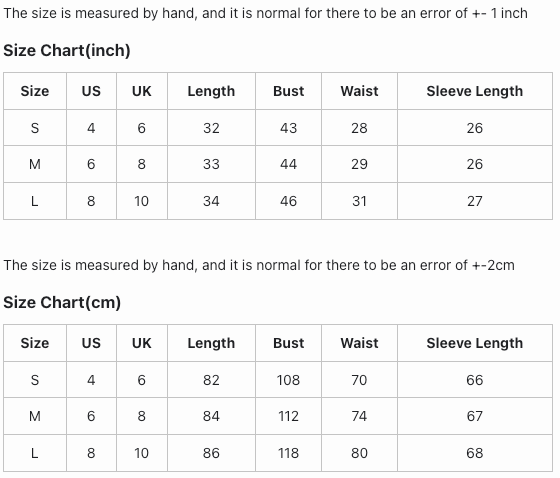The image size is (560, 478).
Task: Click bust value 112 in cm table
Action: (289, 416)
